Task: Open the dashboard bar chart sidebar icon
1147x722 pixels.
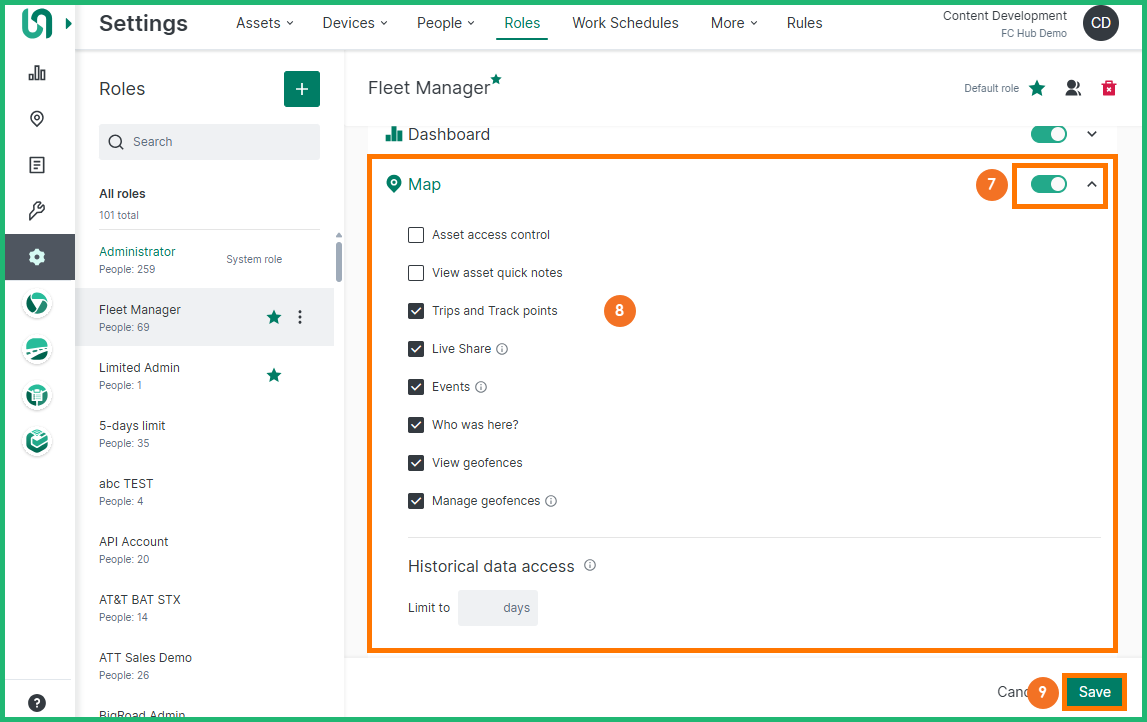Action: point(37,73)
